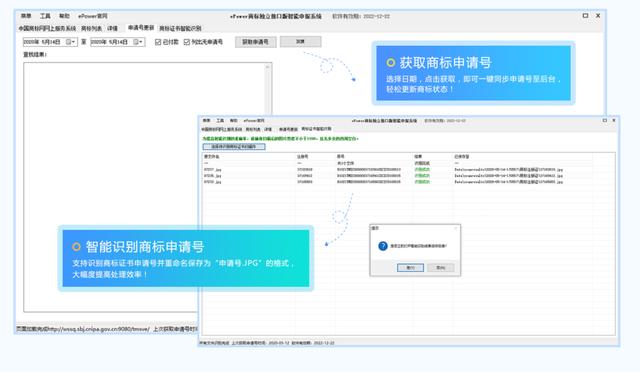640x372 pixels.
Task: Open 工具 menu in the back window
Action: coord(45,16)
